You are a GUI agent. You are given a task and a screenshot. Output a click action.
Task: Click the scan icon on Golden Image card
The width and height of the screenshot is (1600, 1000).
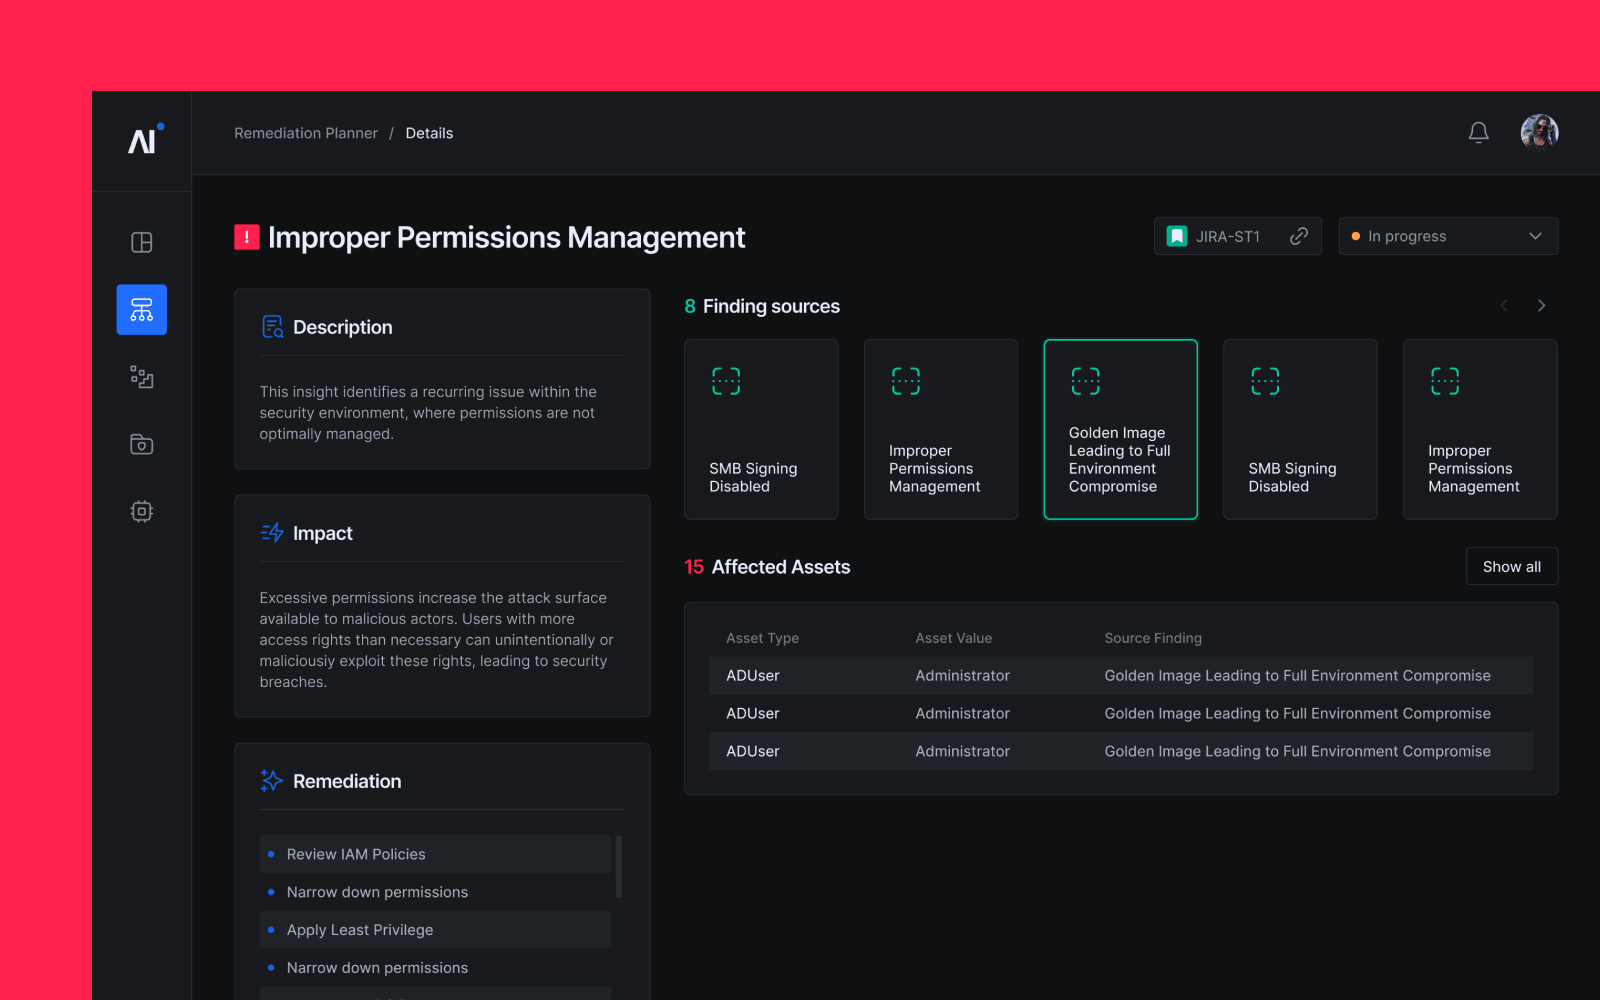[1085, 381]
